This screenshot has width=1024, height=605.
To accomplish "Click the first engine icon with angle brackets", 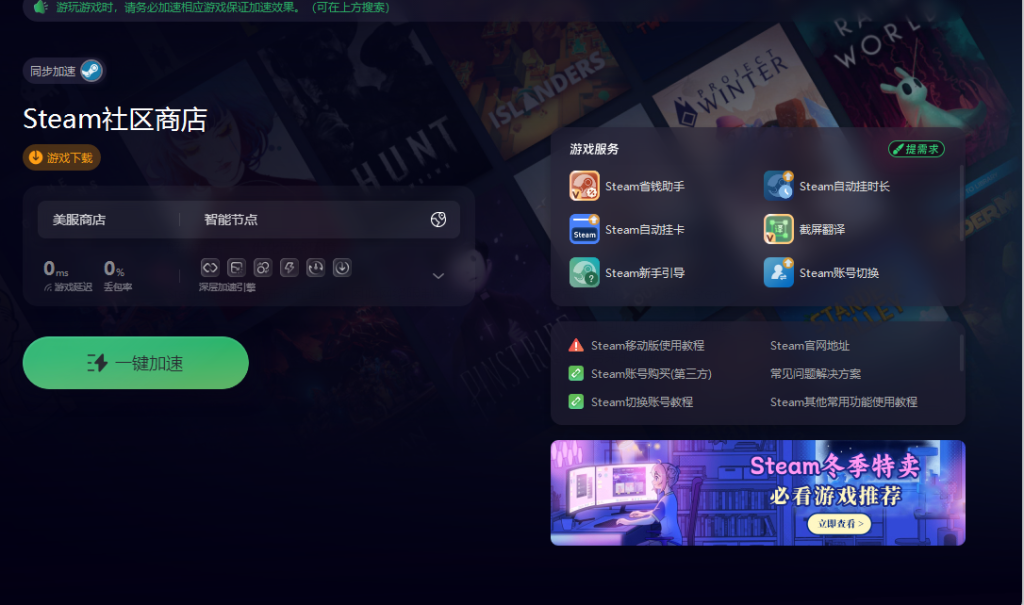I will tap(210, 267).
